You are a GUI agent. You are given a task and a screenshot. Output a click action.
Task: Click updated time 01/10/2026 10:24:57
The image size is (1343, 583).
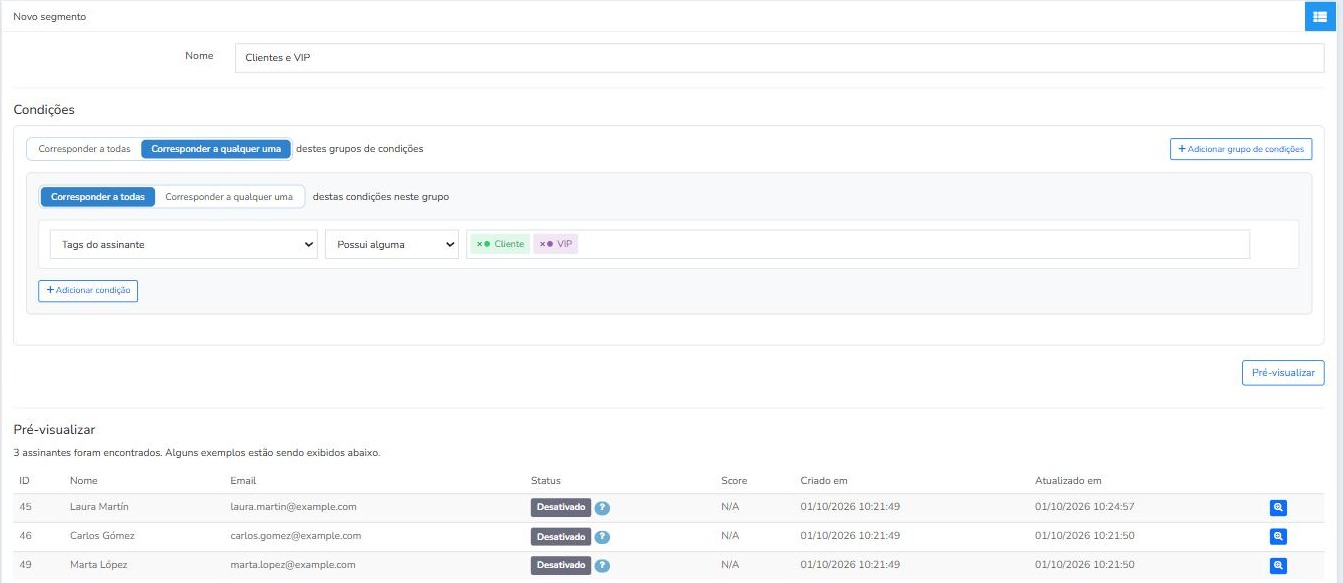coord(1084,507)
